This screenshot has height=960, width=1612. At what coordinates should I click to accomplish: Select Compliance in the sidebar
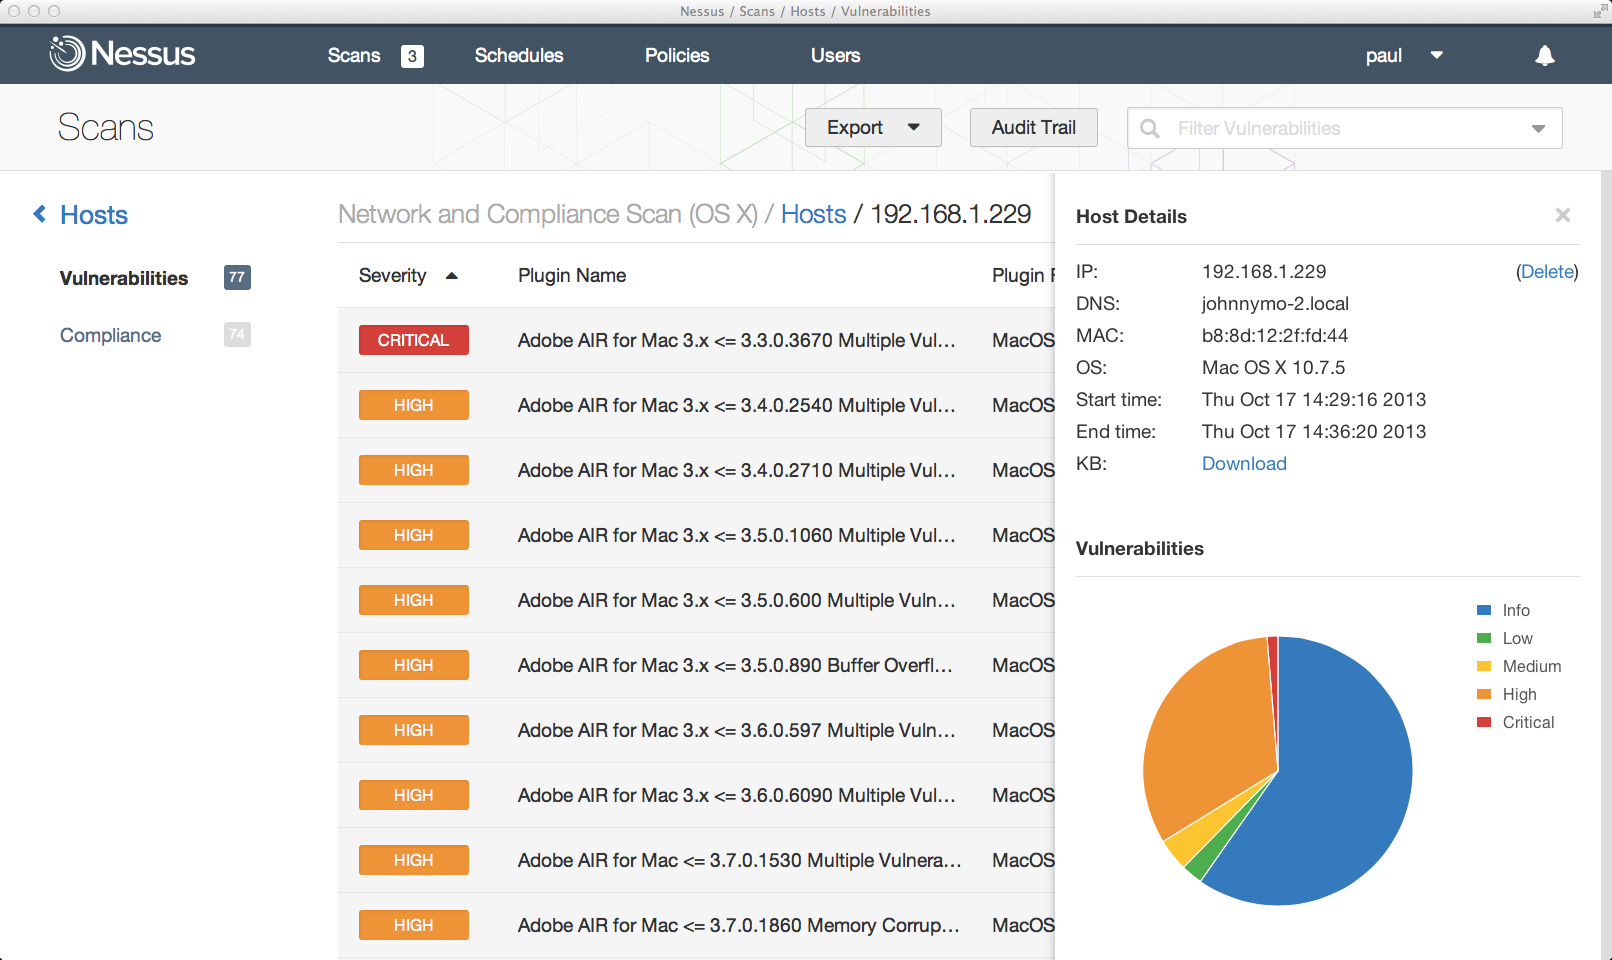[110, 335]
